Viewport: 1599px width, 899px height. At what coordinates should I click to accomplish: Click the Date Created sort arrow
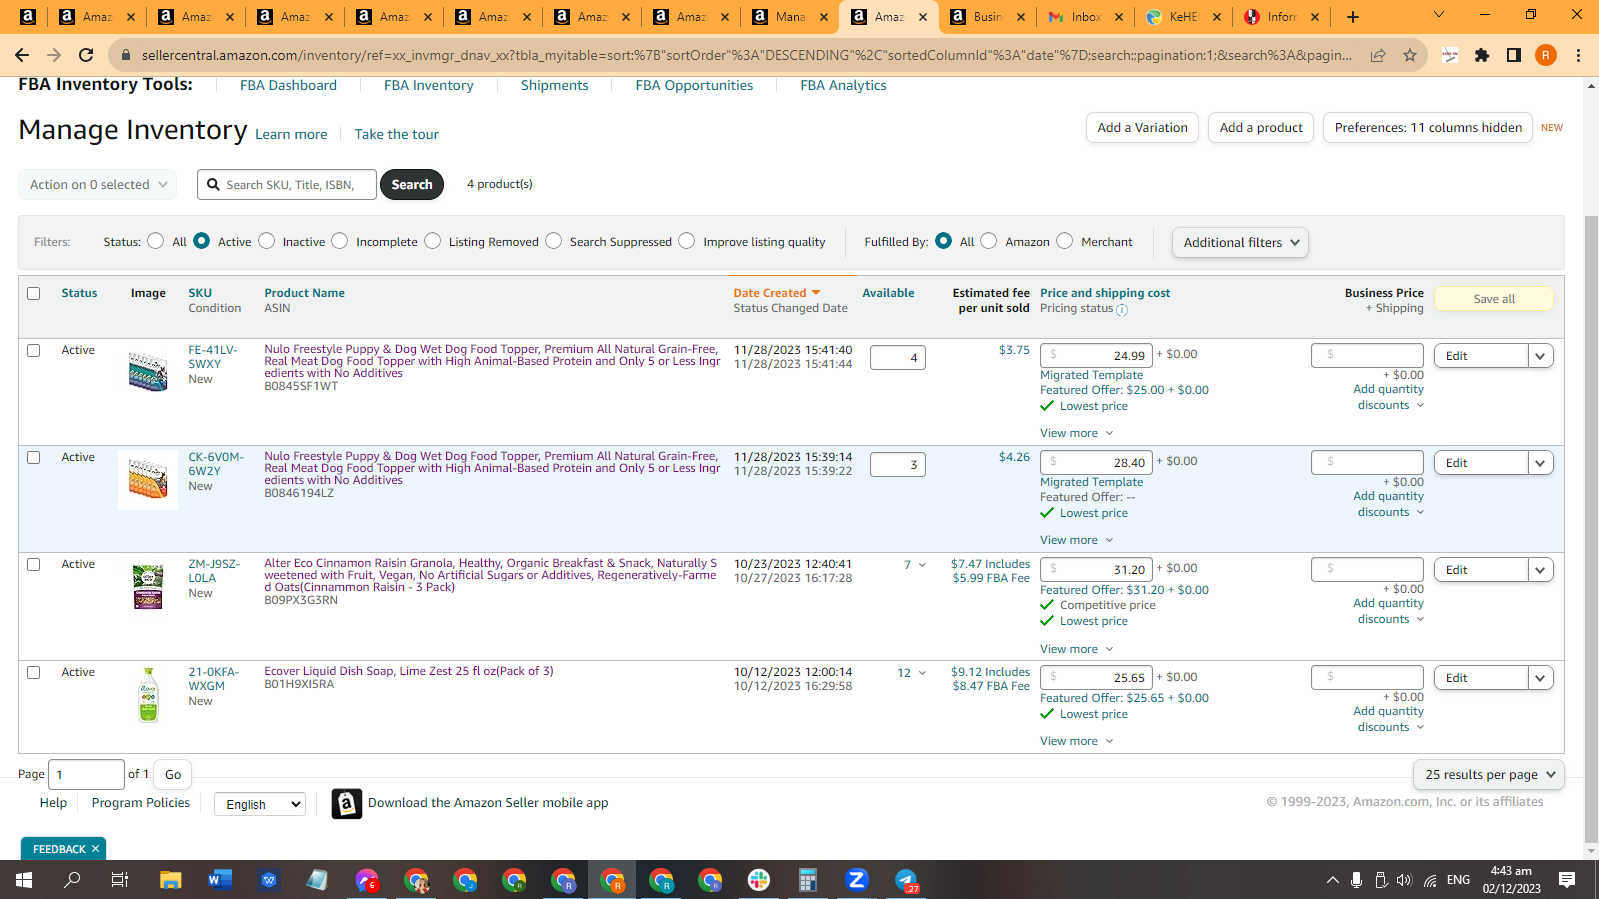pos(816,293)
